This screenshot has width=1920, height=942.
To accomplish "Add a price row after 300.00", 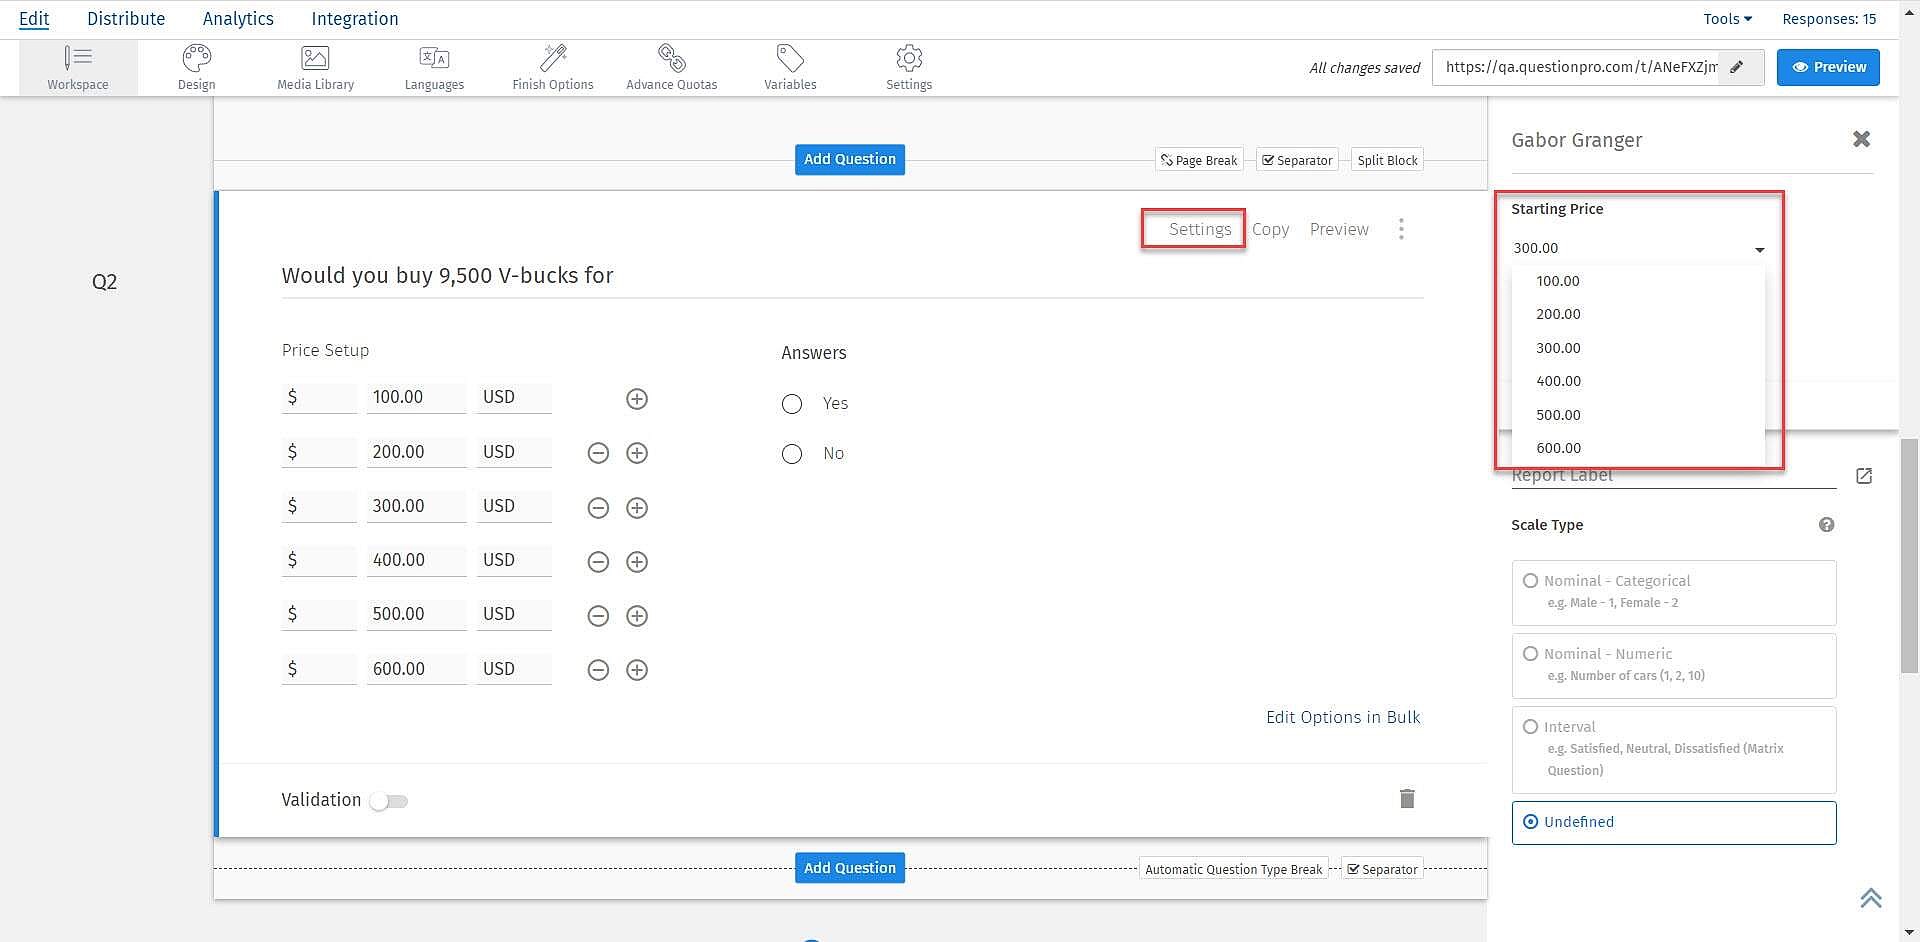I will [x=637, y=508].
